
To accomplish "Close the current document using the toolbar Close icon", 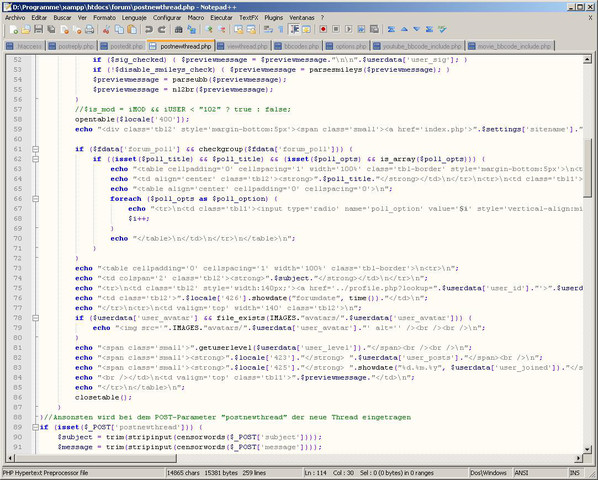I will [x=64, y=29].
